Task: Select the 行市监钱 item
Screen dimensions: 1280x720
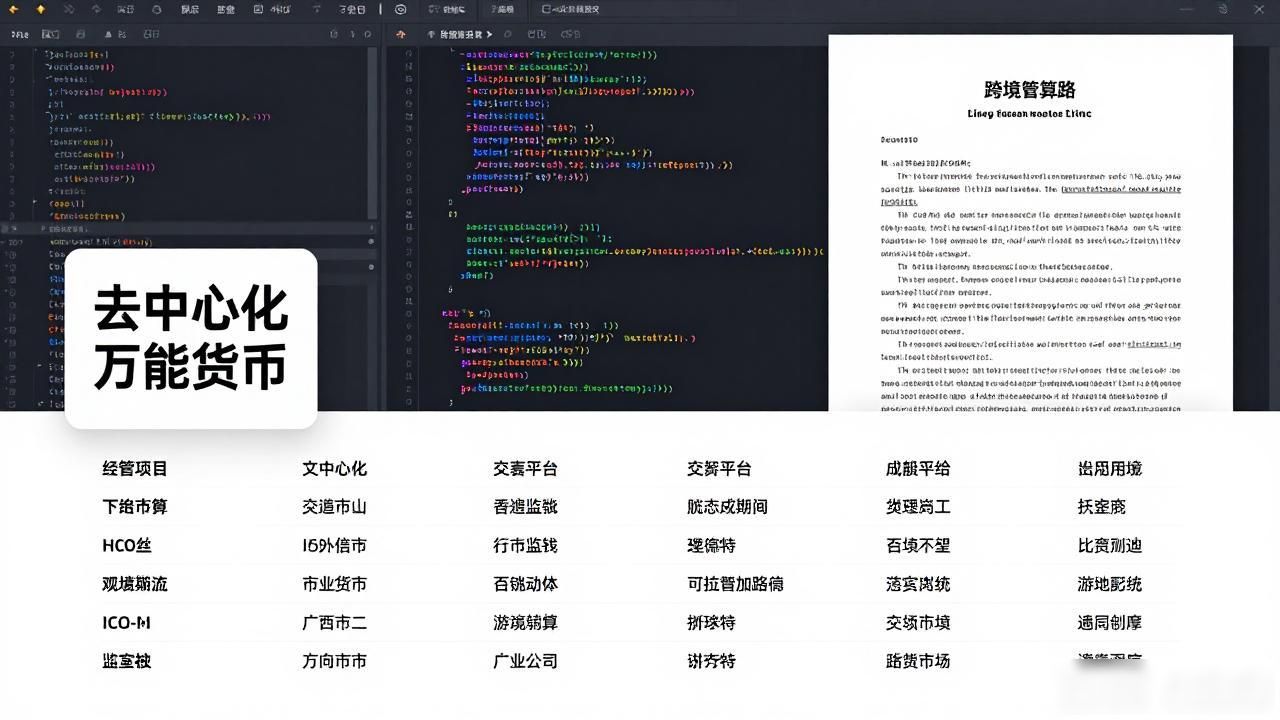Action: pos(526,545)
